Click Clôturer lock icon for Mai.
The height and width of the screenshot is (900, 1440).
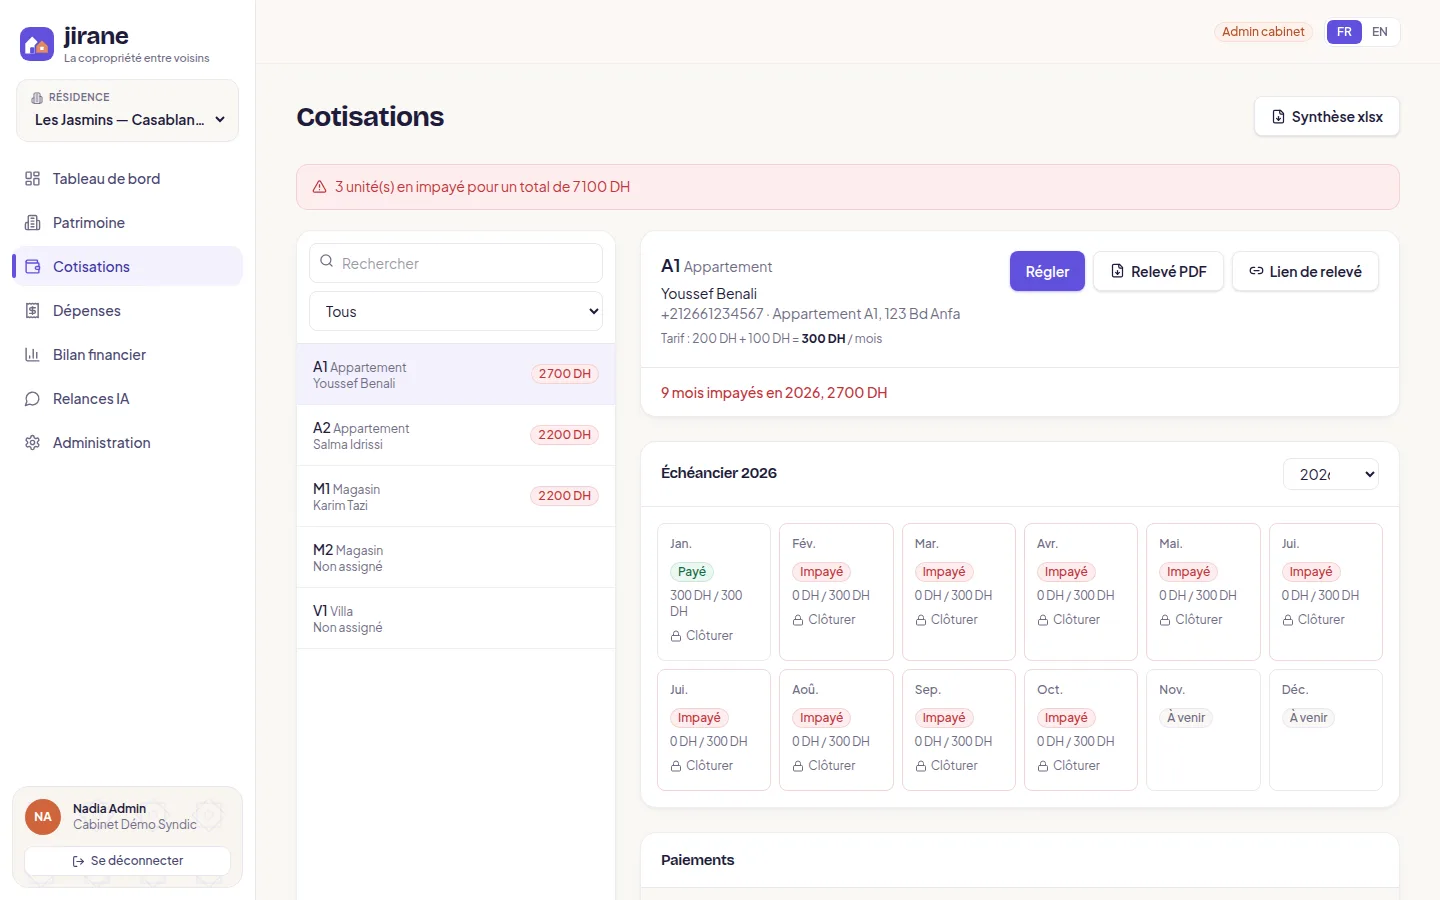coord(1165,620)
